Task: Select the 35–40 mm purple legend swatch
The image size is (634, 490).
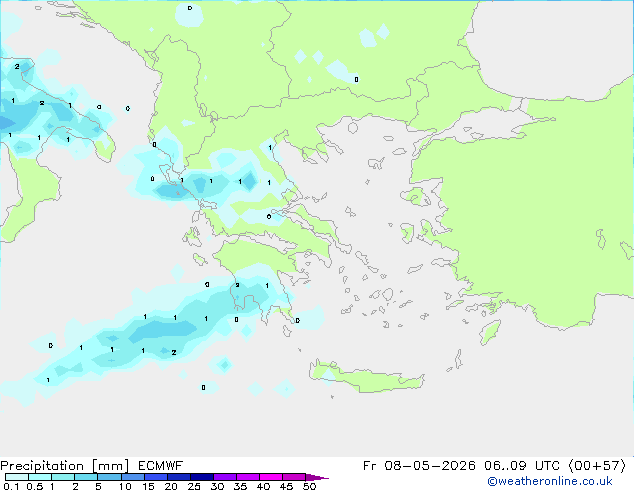Action: pyautogui.click(x=248, y=477)
